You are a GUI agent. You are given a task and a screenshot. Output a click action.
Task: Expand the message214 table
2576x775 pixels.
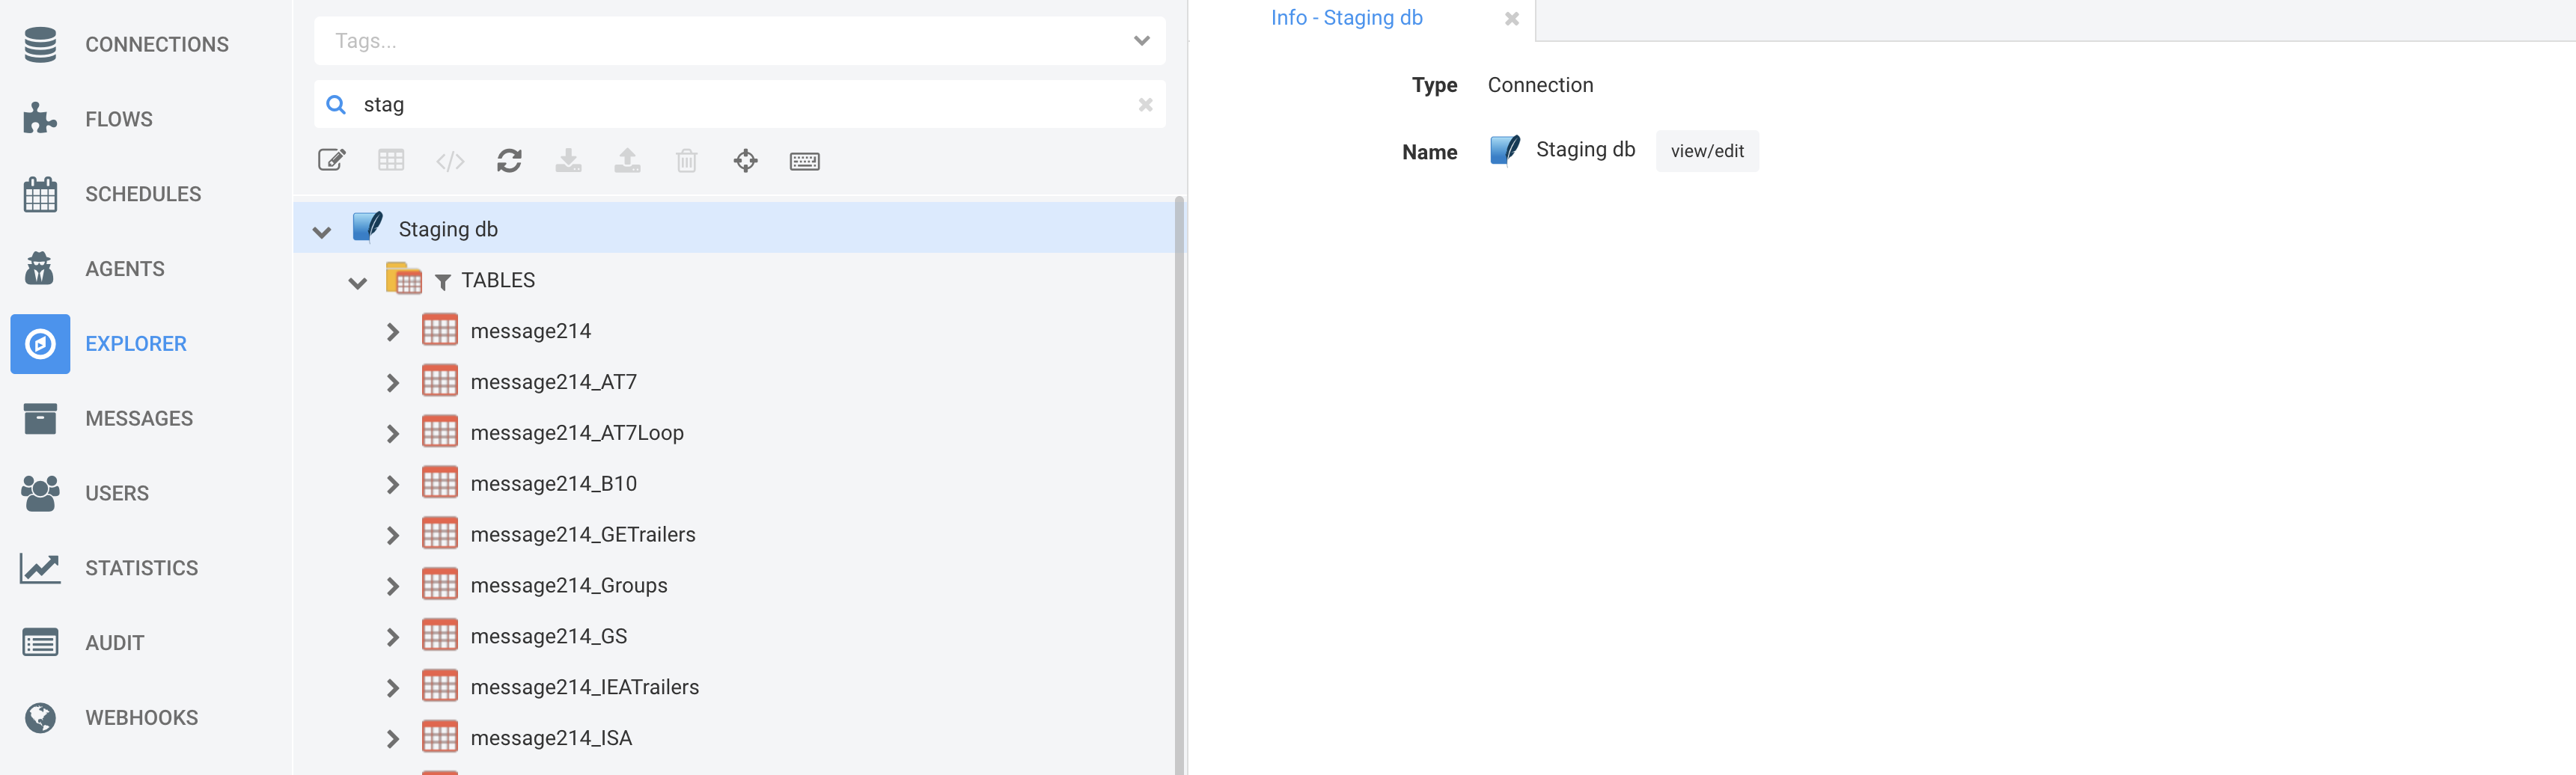pos(393,332)
